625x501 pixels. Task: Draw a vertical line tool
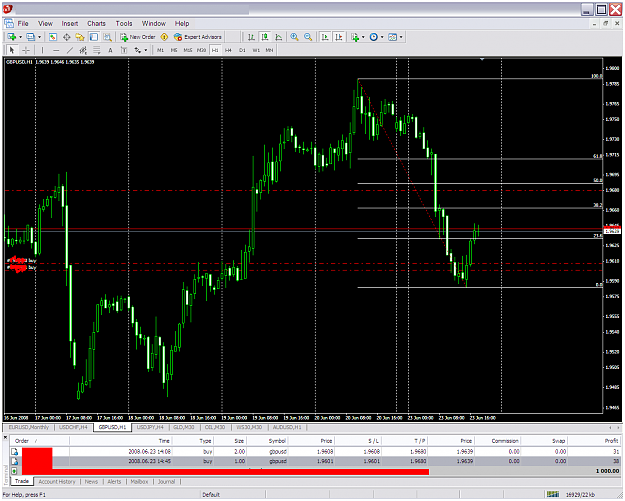[42, 50]
